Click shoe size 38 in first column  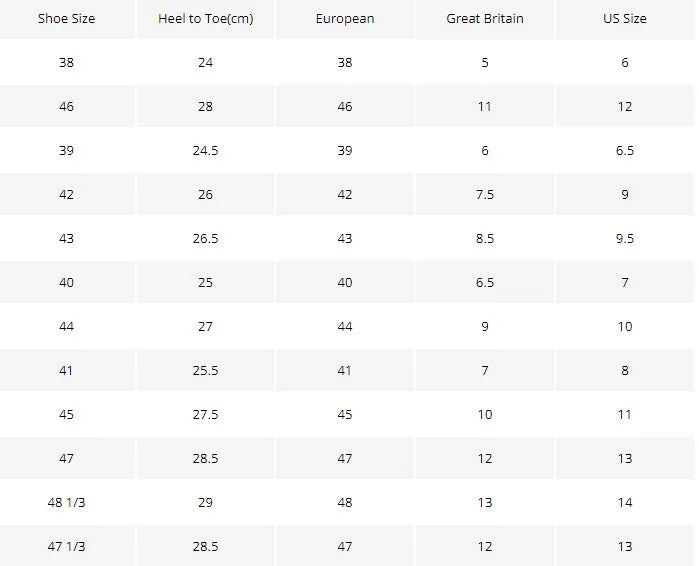(x=66, y=62)
